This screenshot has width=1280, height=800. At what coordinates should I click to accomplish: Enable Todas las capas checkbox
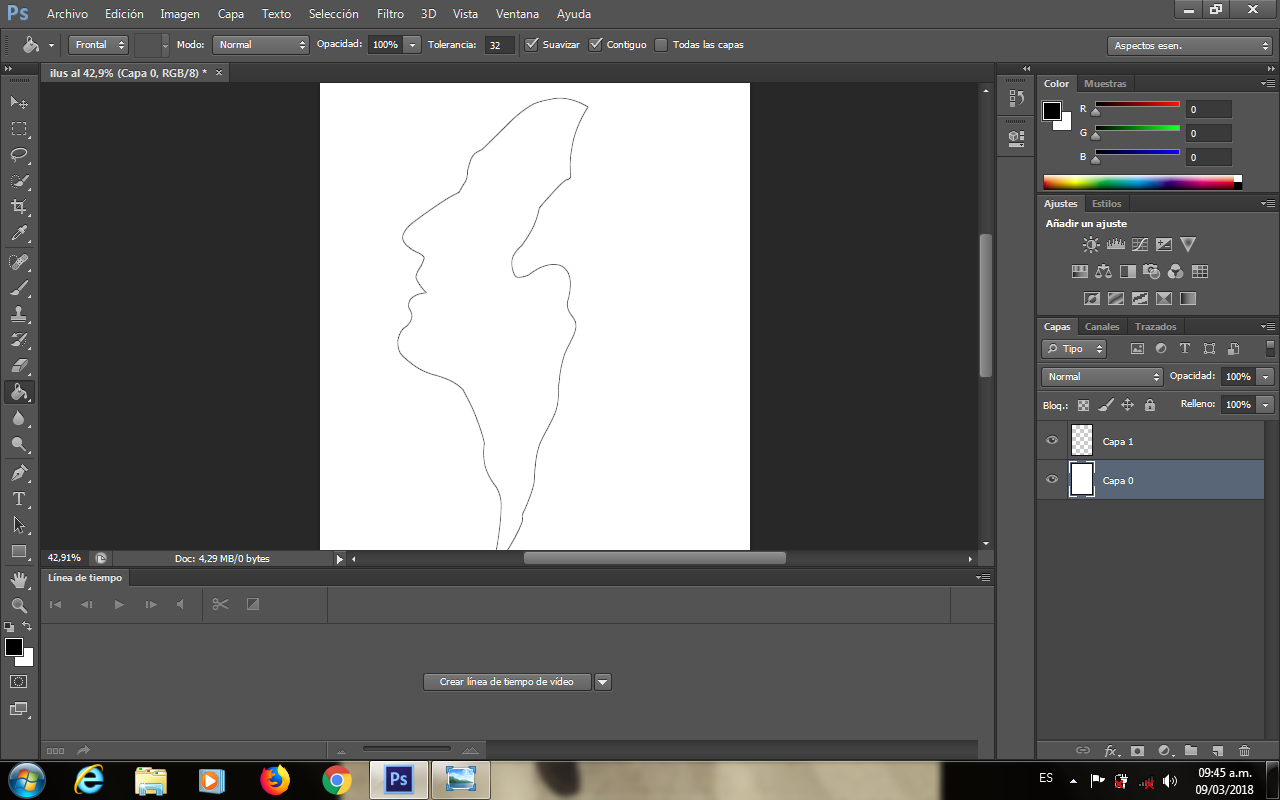661,45
